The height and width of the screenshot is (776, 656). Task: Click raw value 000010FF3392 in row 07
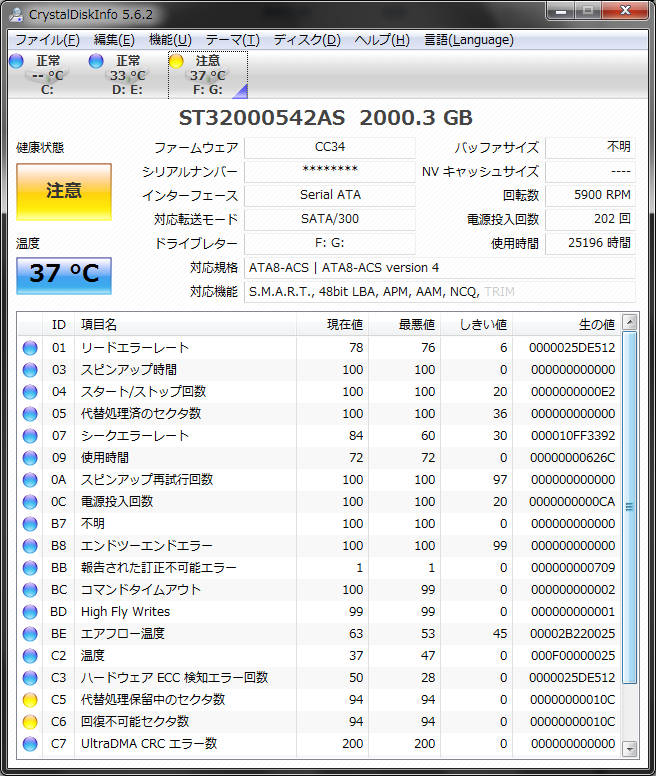(572, 436)
